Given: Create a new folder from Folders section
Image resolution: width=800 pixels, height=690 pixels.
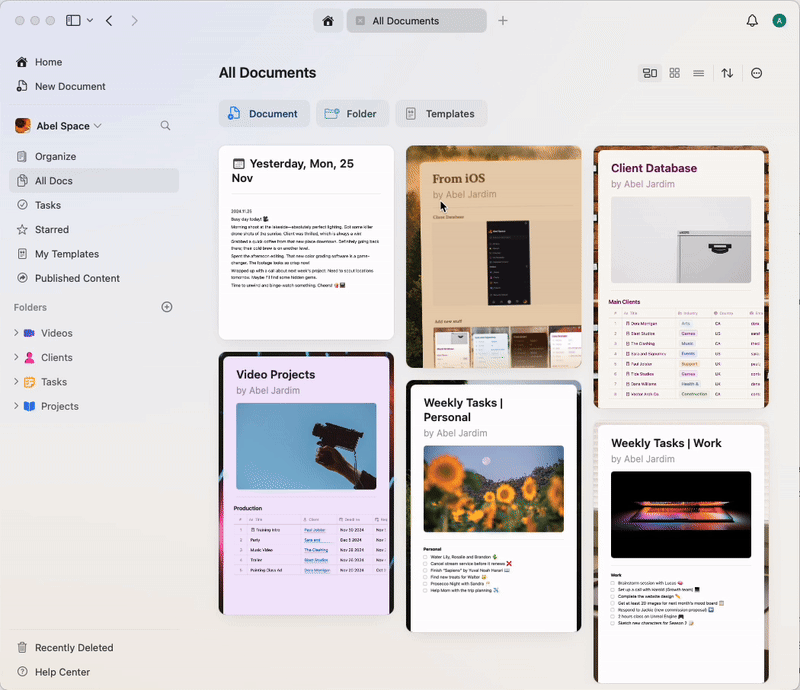Looking at the screenshot, I should [166, 307].
